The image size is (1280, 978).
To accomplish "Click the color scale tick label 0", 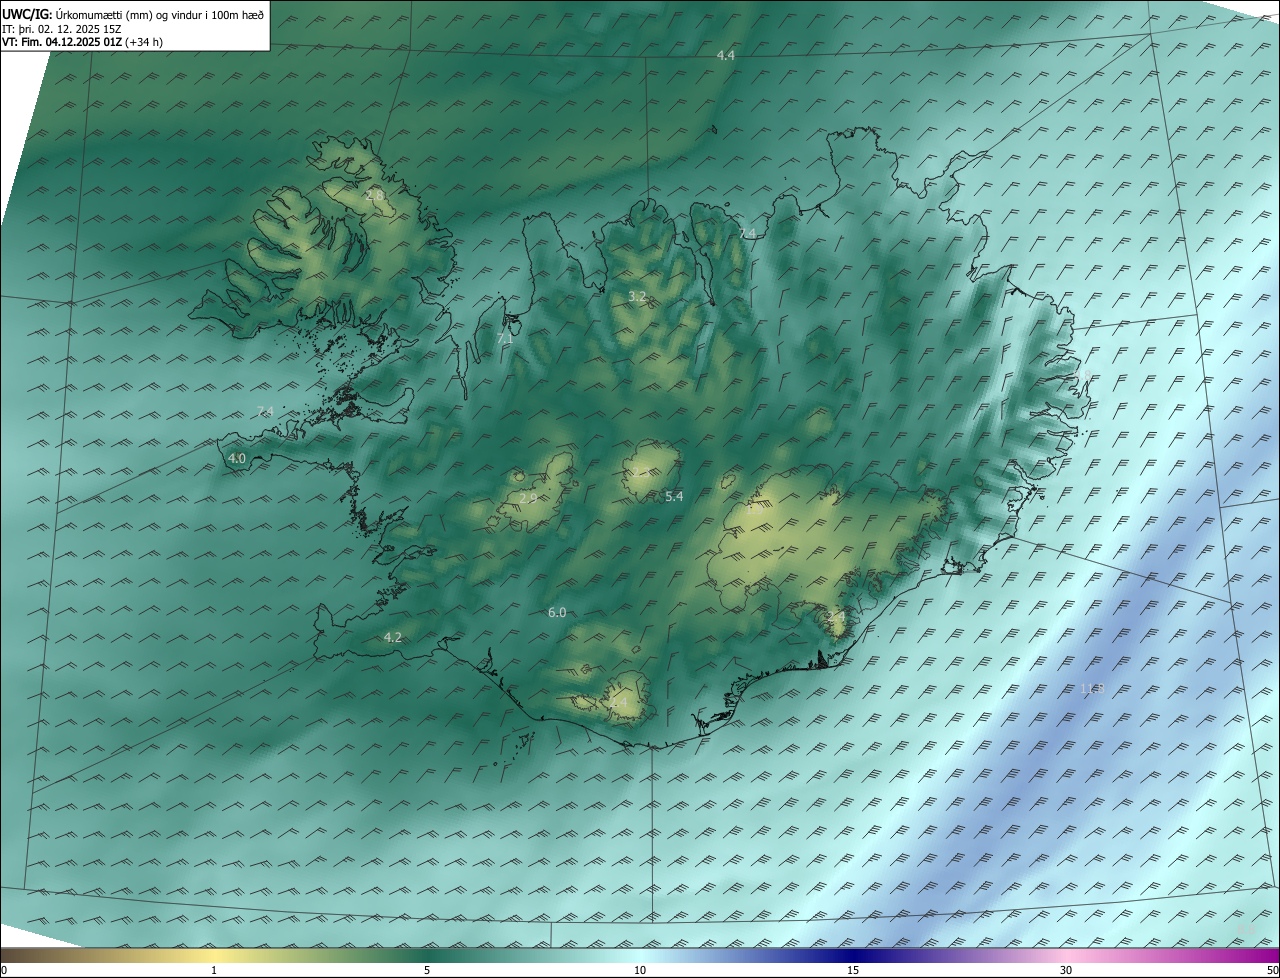I will [x=4, y=971].
